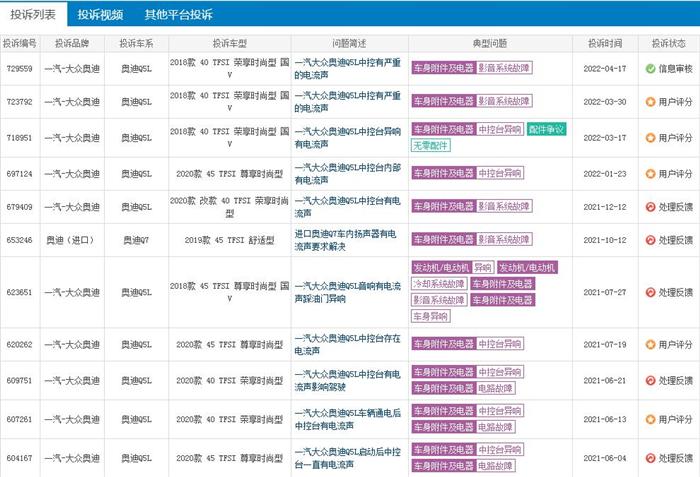Click the red 处理反馈 icon for complaint 679409
The height and width of the screenshot is (477, 700).
coord(650,207)
